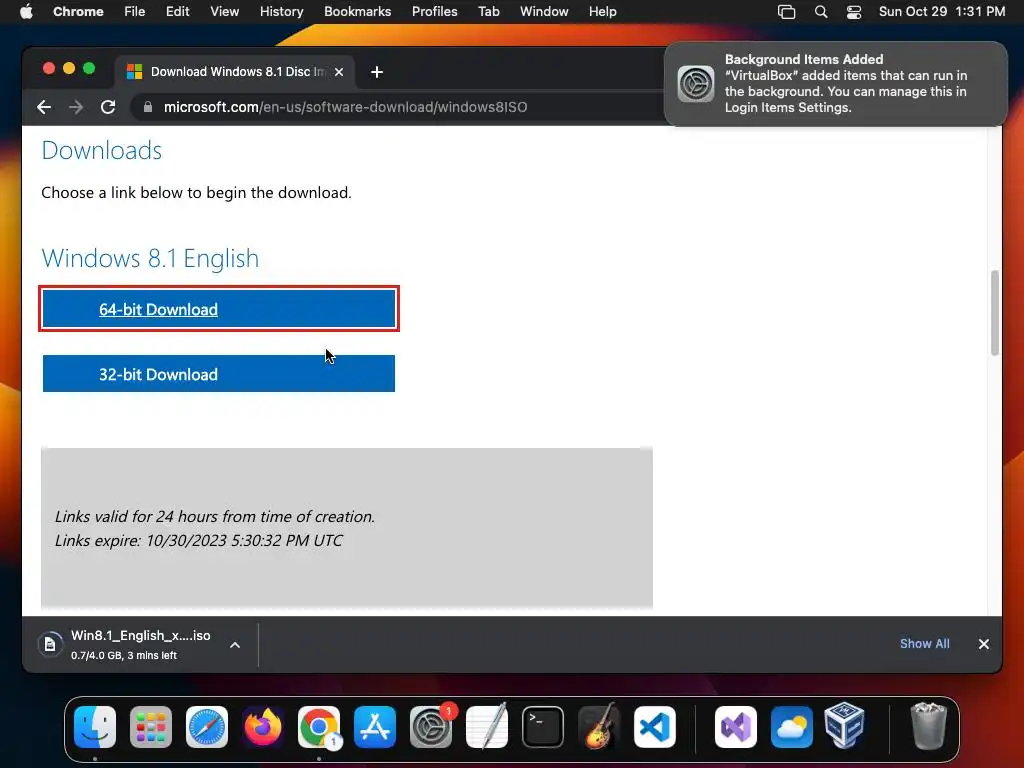Go back to the previous page

[x=44, y=107]
